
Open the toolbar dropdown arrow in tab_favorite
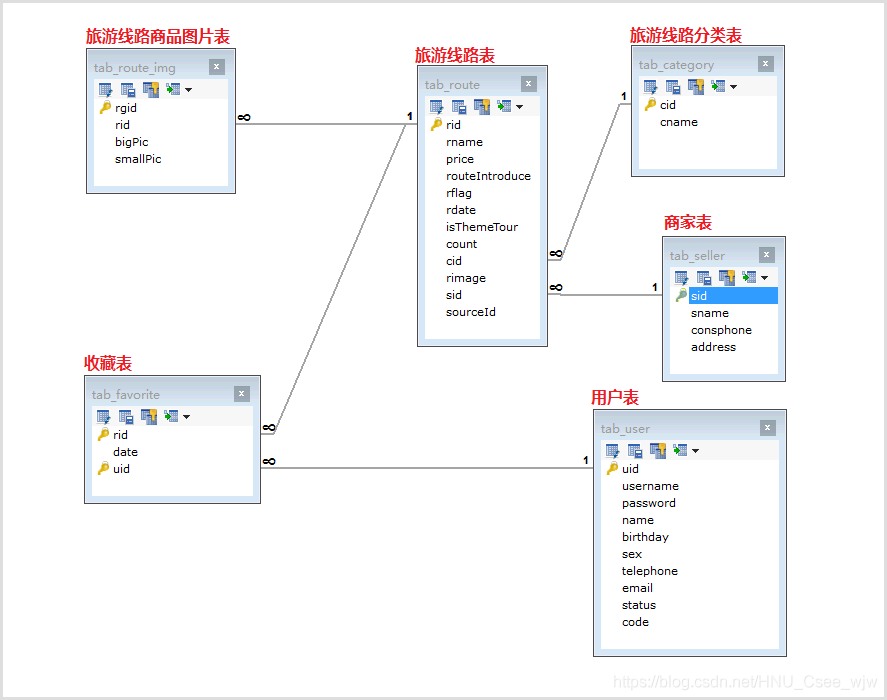pyautogui.click(x=186, y=417)
